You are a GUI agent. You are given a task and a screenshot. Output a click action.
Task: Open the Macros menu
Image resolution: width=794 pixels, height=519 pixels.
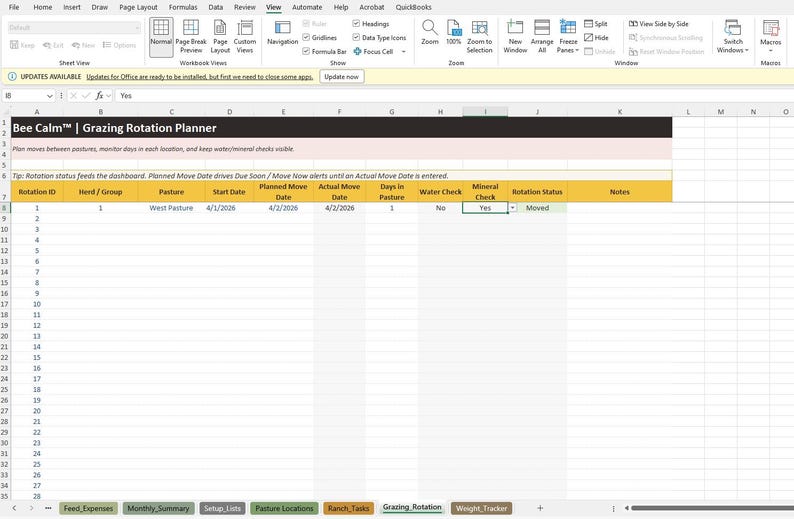770,36
